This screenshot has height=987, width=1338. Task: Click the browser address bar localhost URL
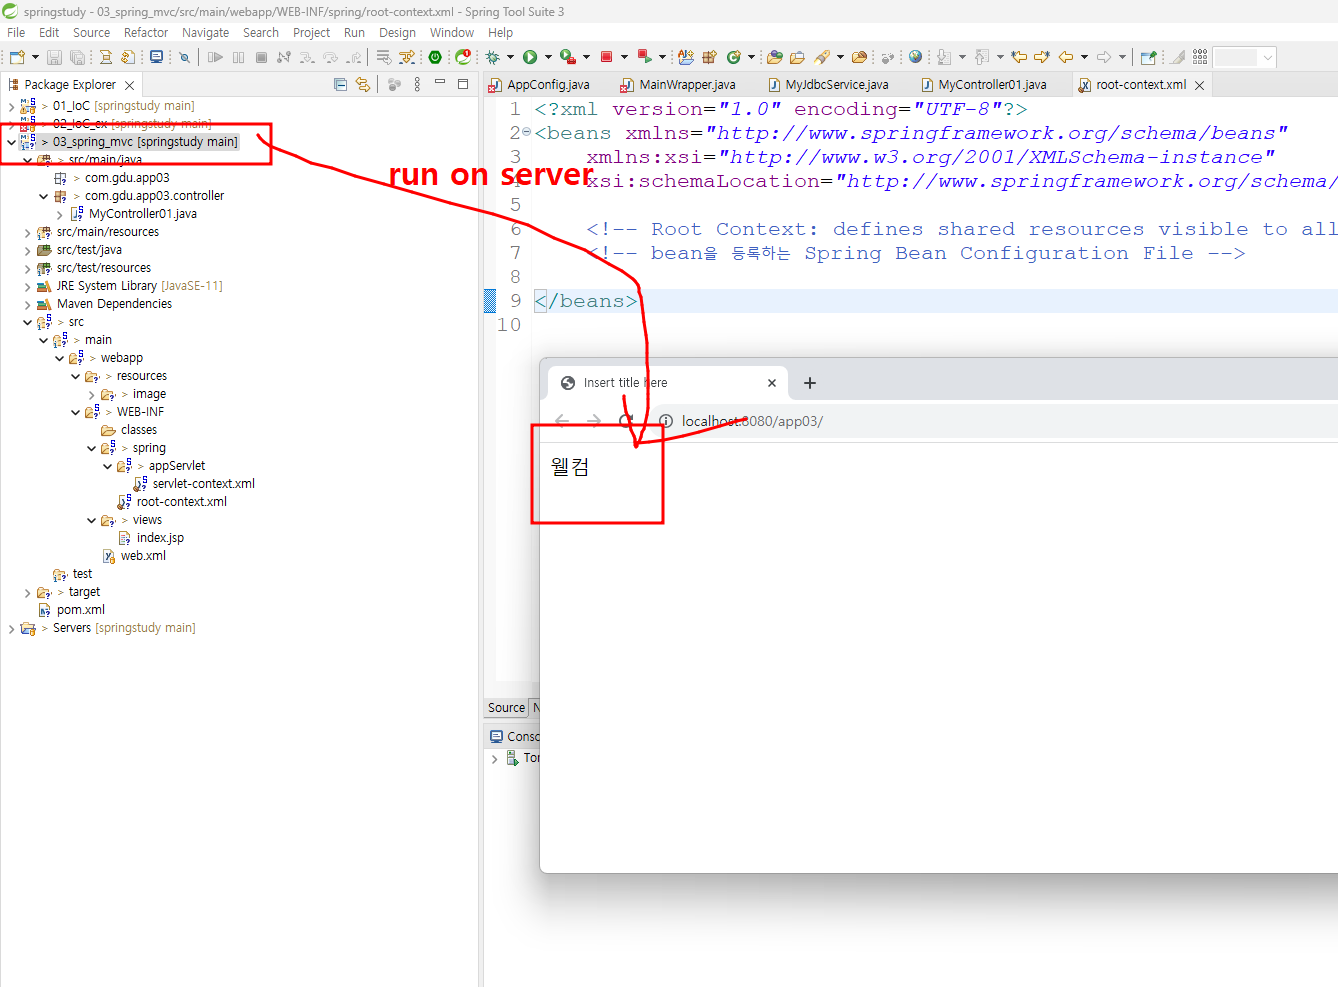tap(752, 421)
